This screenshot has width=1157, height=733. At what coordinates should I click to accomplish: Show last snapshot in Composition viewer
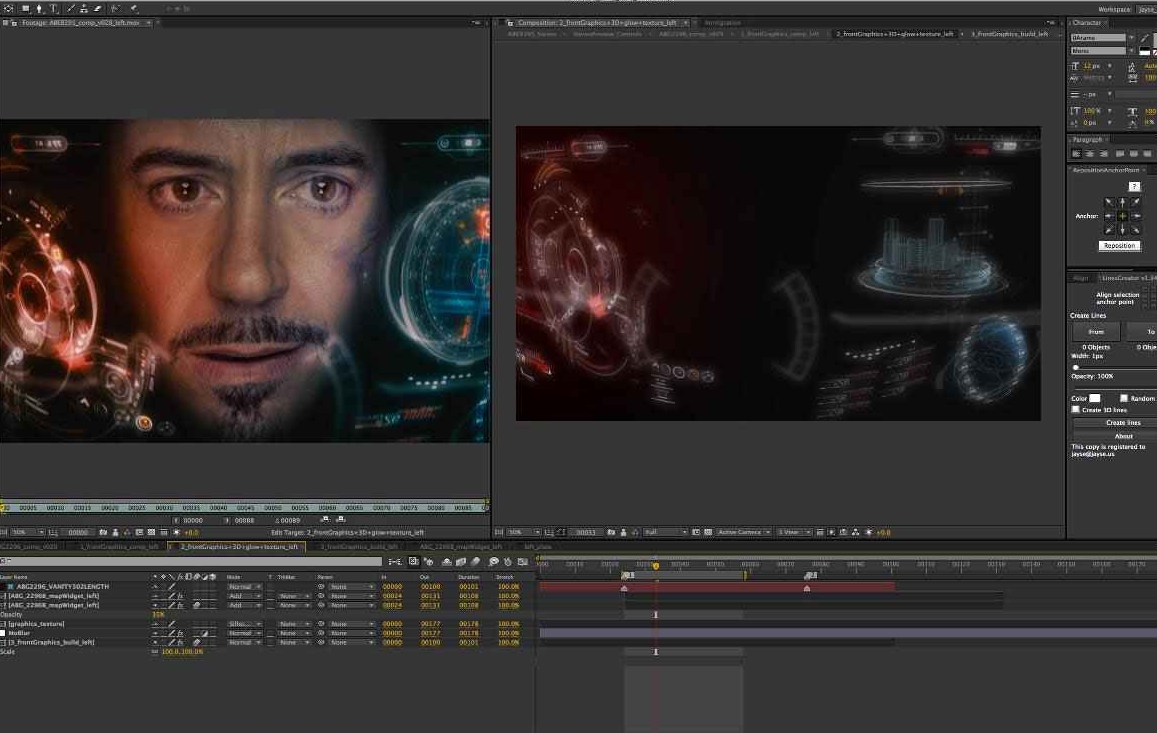[x=624, y=532]
